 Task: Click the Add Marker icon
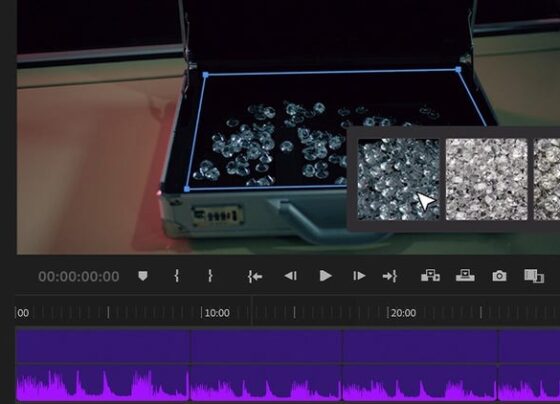click(143, 276)
